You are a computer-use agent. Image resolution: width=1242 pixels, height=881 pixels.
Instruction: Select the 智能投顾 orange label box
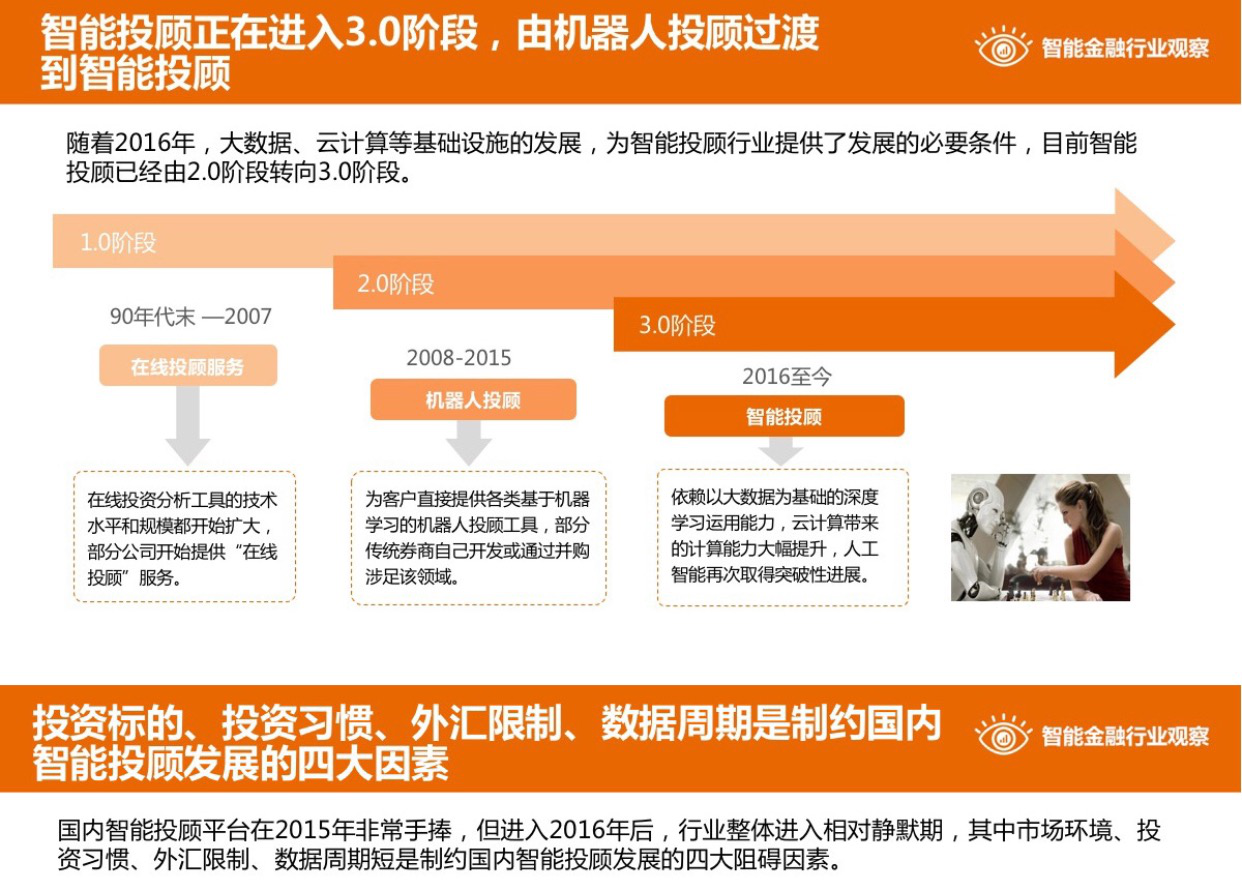(x=784, y=416)
